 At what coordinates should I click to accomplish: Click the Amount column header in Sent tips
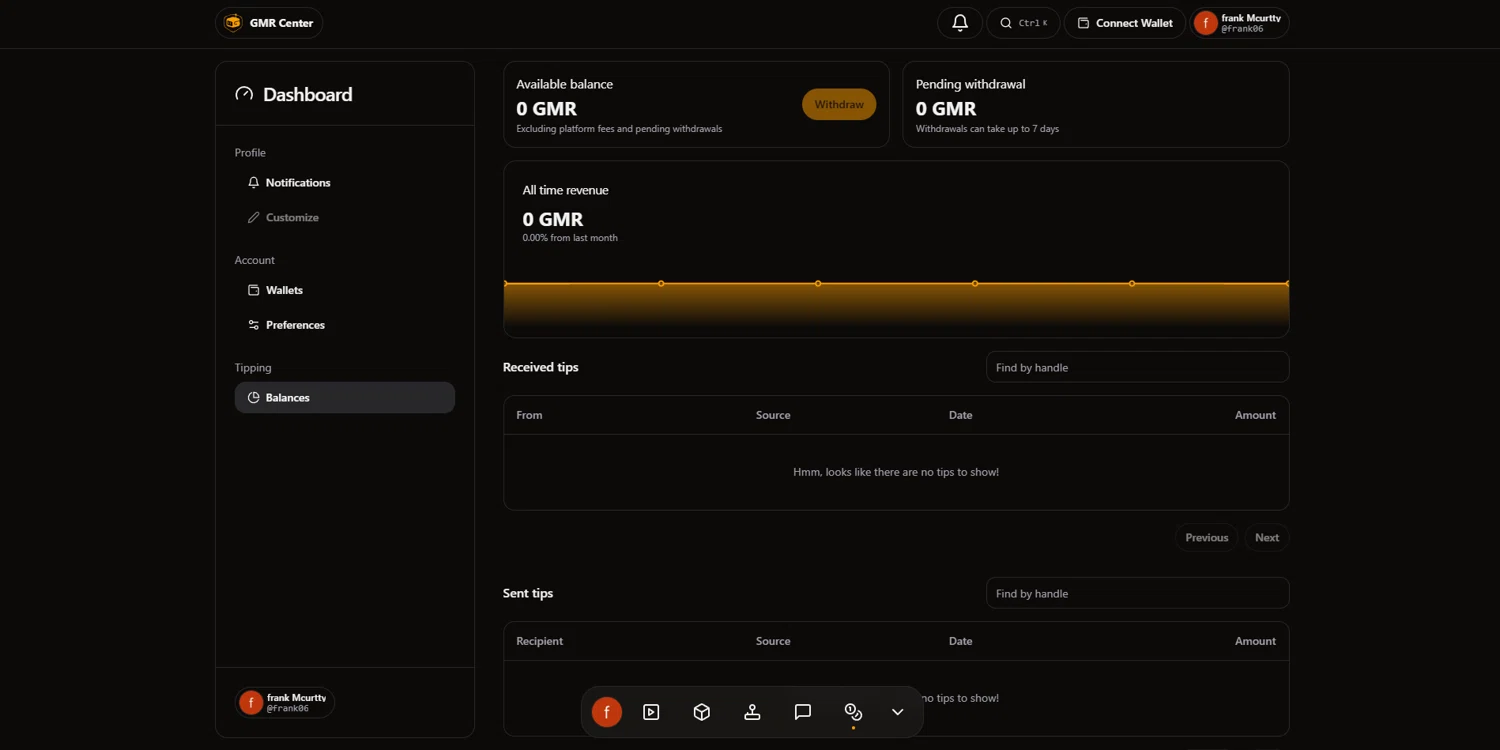(1255, 641)
